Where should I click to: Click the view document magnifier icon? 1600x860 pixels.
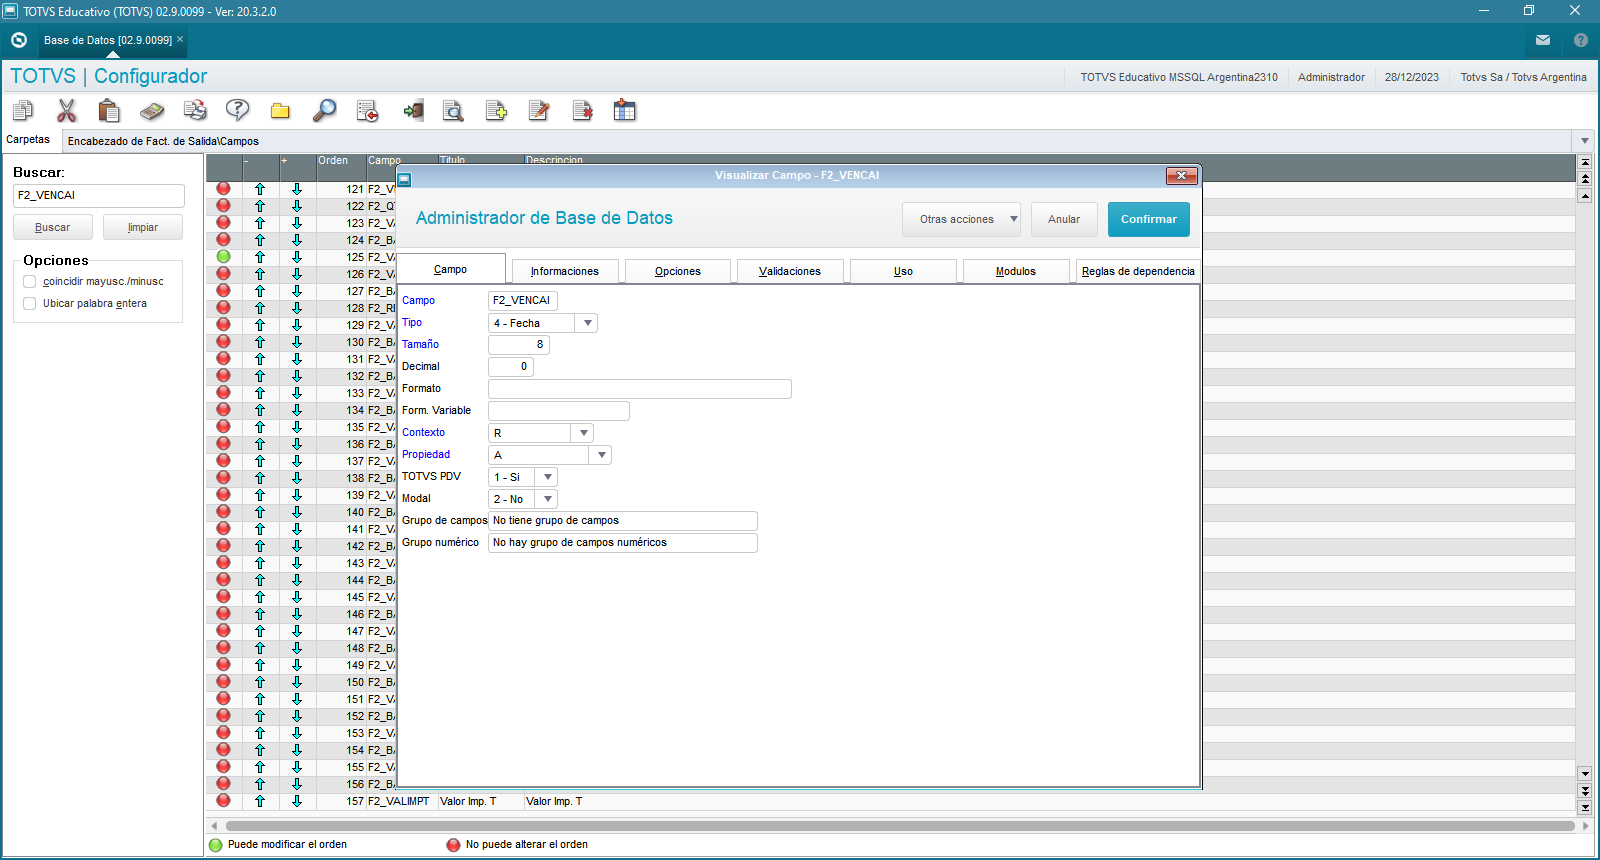click(453, 110)
